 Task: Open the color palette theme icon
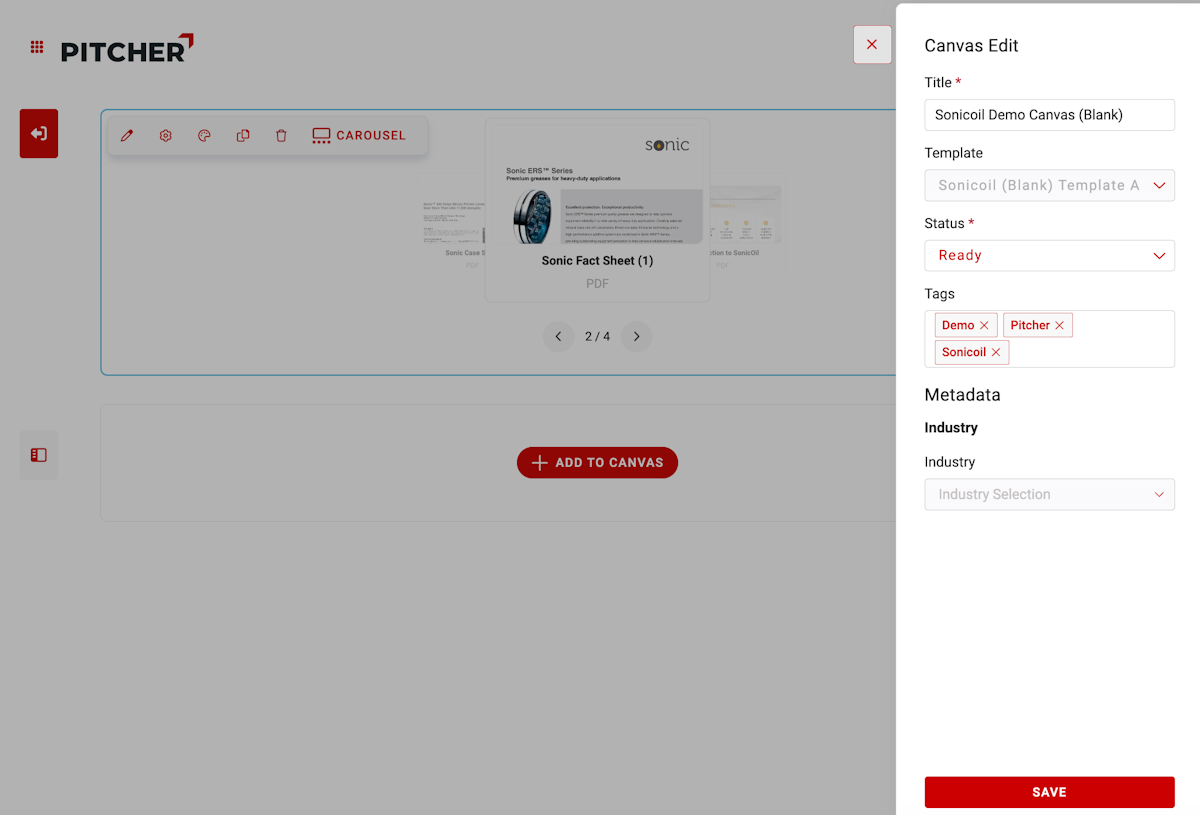(204, 136)
